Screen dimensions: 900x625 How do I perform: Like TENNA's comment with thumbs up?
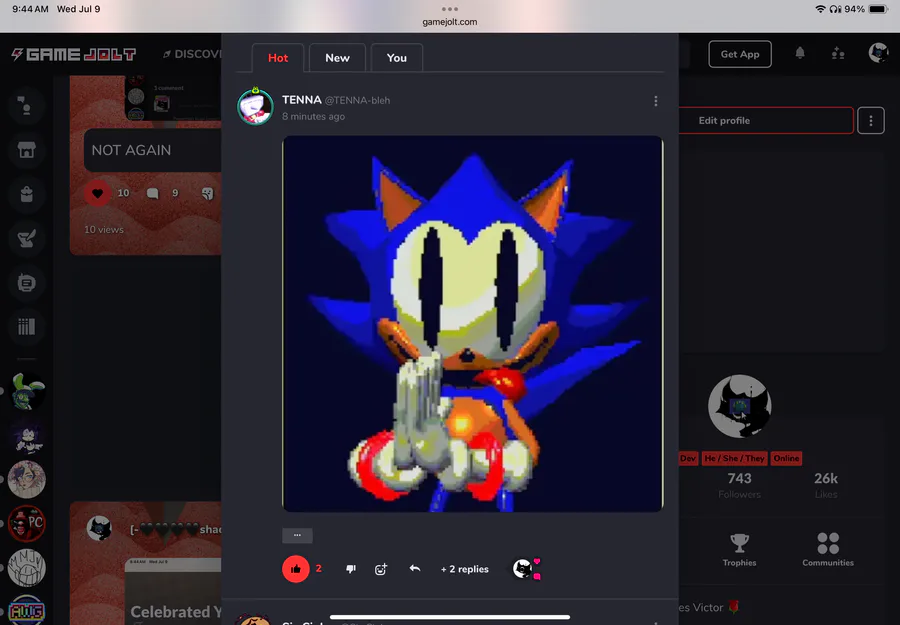(x=296, y=569)
